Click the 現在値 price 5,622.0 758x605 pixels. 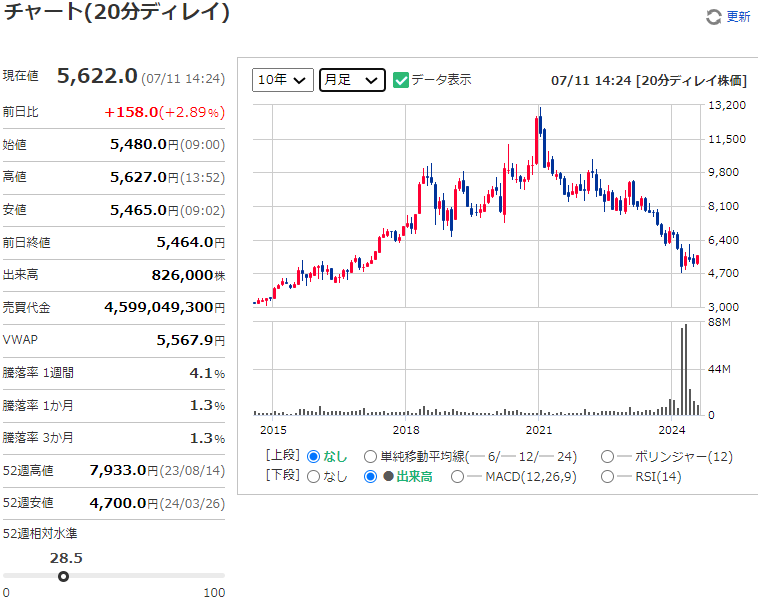pyautogui.click(x=96, y=76)
